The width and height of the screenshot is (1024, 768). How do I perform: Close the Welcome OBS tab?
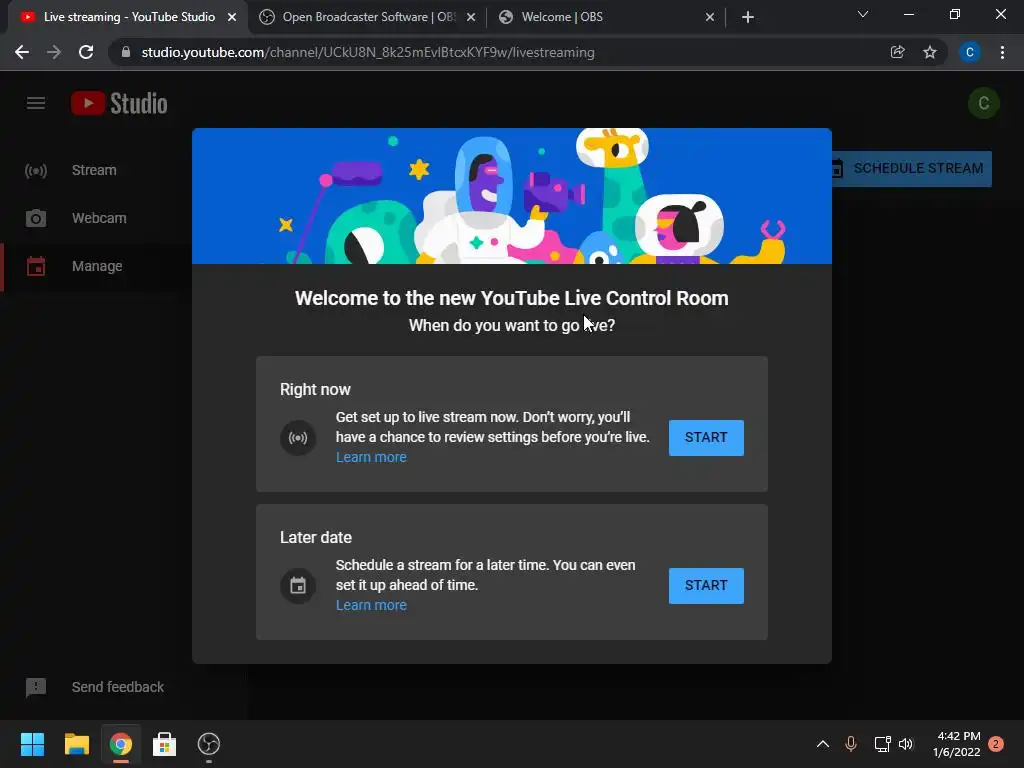[x=710, y=18]
